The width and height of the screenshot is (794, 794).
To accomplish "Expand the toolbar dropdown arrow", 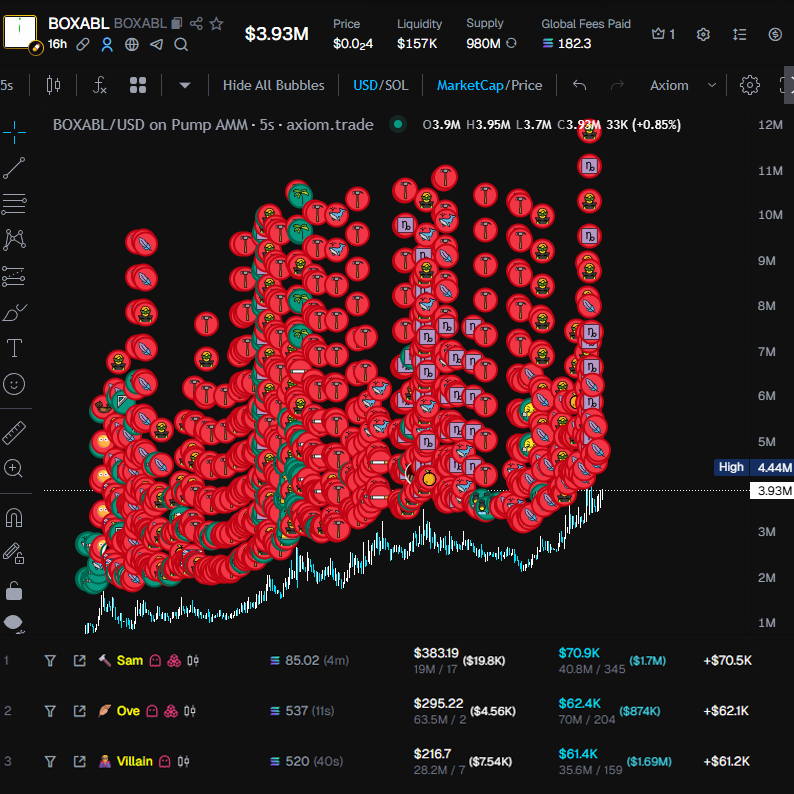I will coord(185,85).
